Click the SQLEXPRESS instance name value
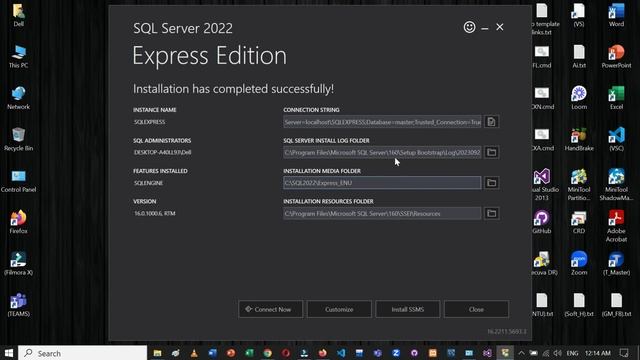This screenshot has width=640, height=360. (149, 122)
